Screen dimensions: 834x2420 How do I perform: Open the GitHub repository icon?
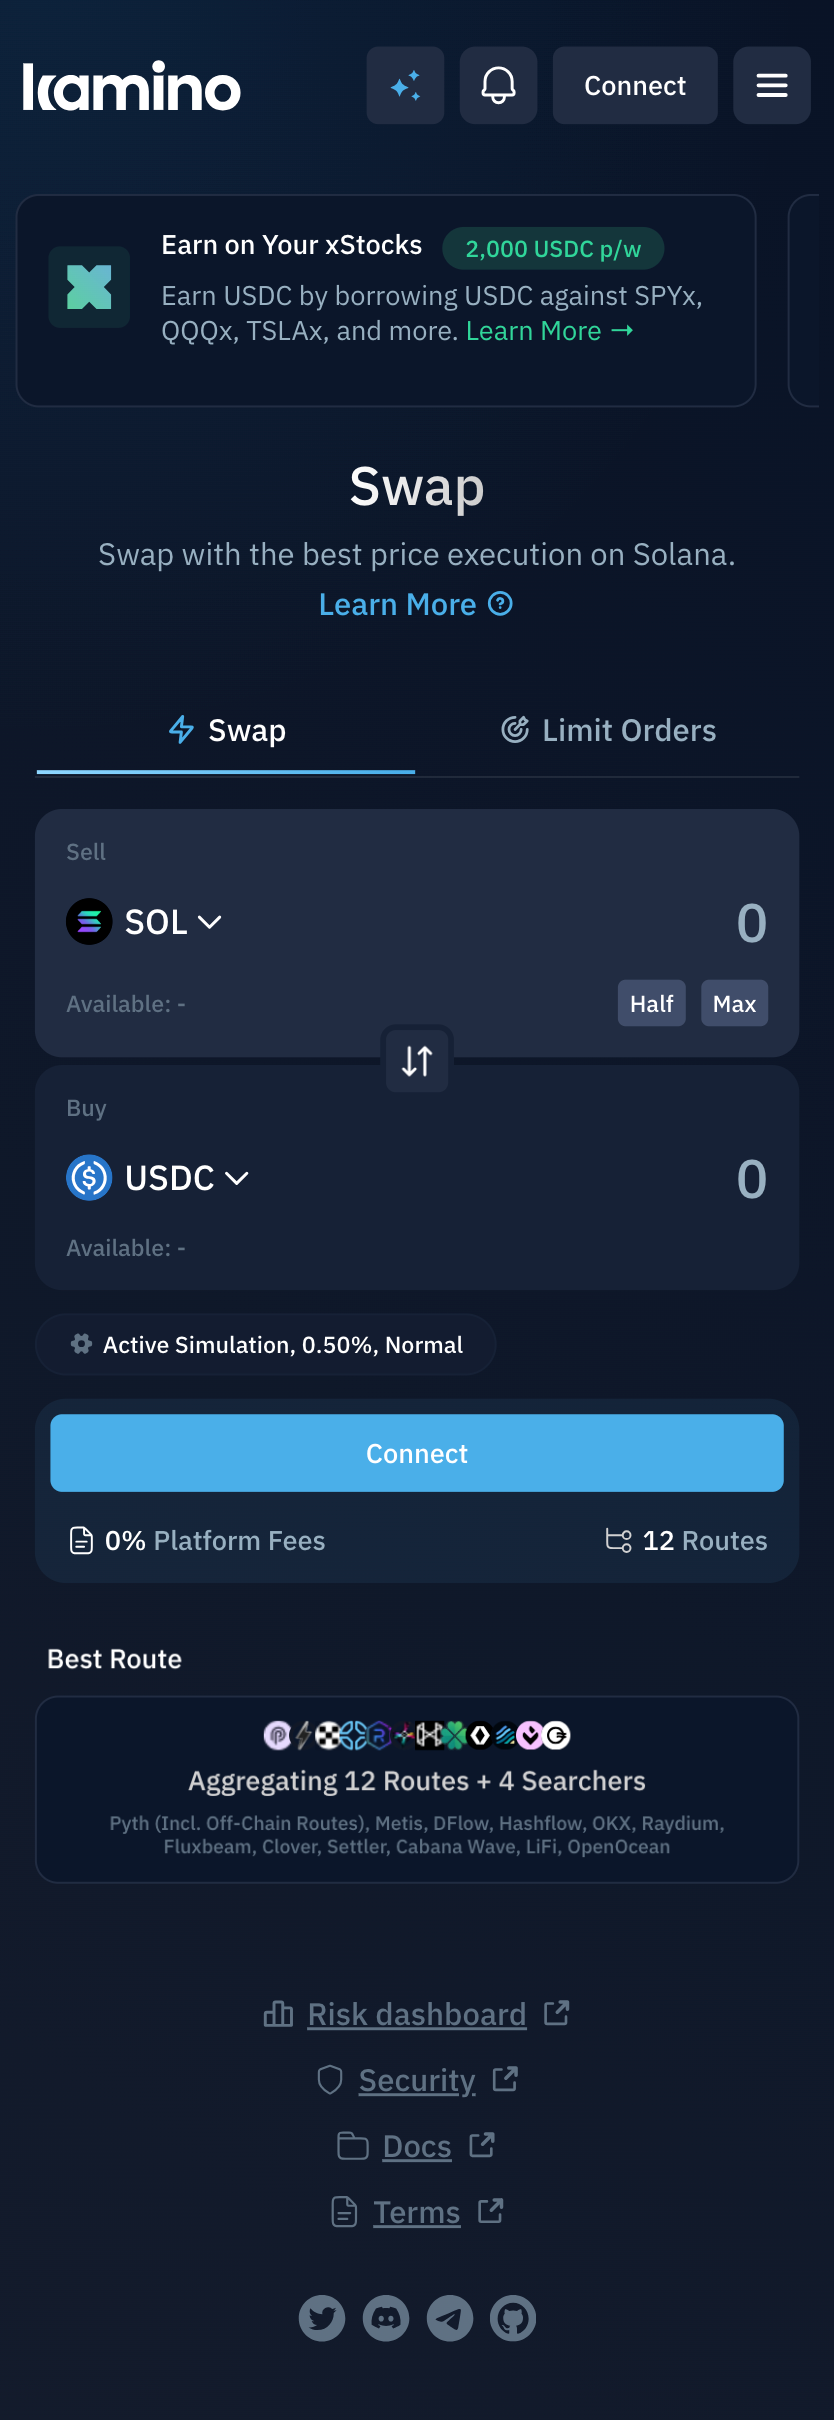513,2318
